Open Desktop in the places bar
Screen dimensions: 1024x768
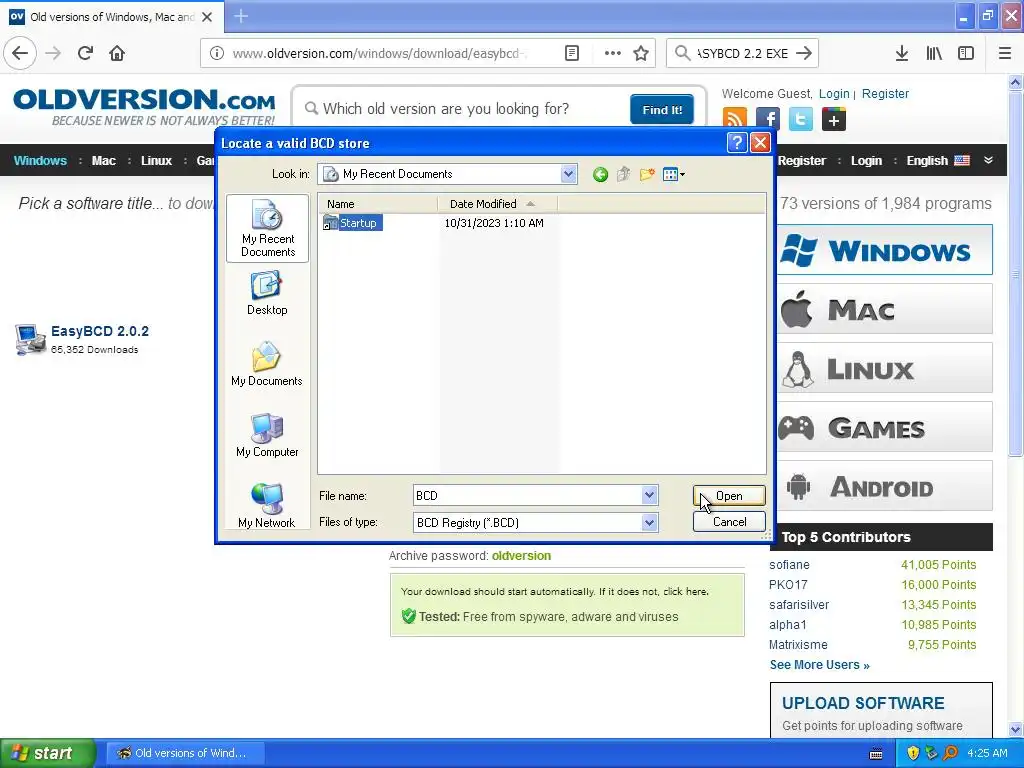pyautogui.click(x=267, y=294)
